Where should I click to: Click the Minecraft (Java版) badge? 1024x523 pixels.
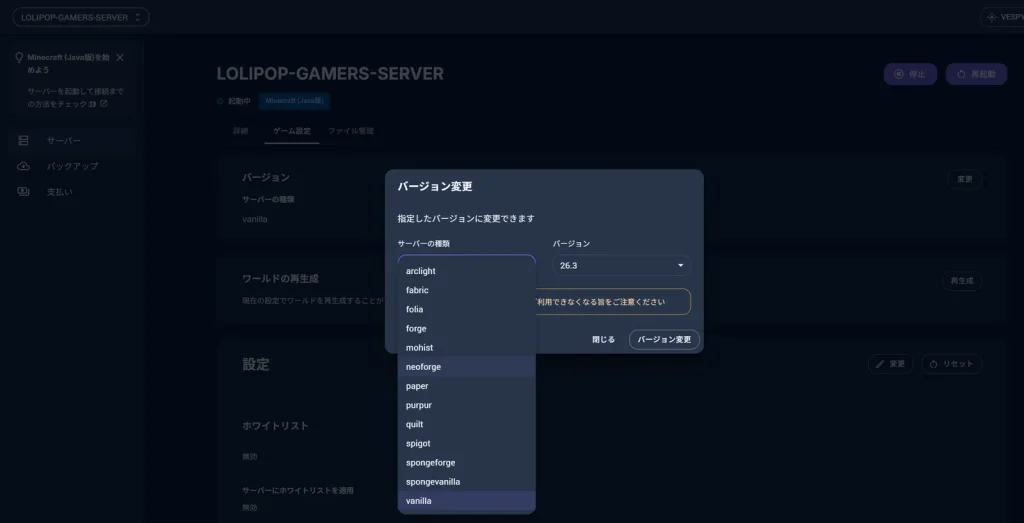[x=295, y=101]
